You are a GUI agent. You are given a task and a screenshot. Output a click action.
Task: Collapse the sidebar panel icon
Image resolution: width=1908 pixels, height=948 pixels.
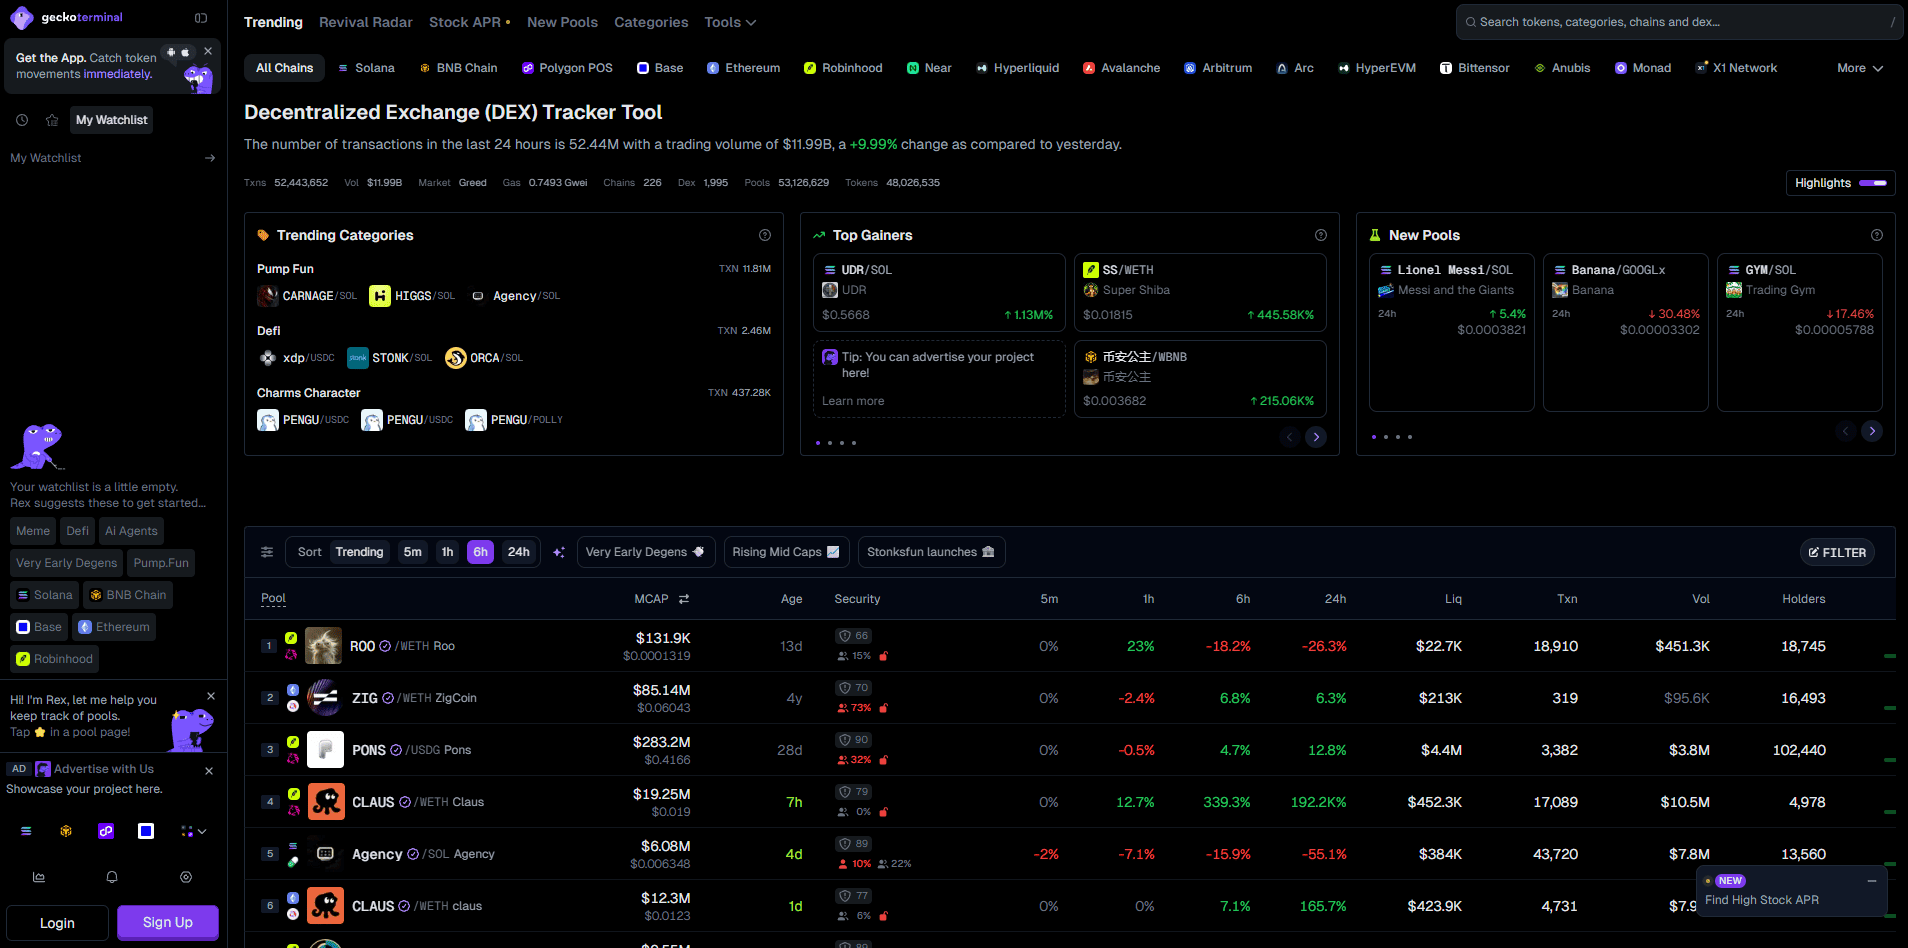pyautogui.click(x=201, y=18)
